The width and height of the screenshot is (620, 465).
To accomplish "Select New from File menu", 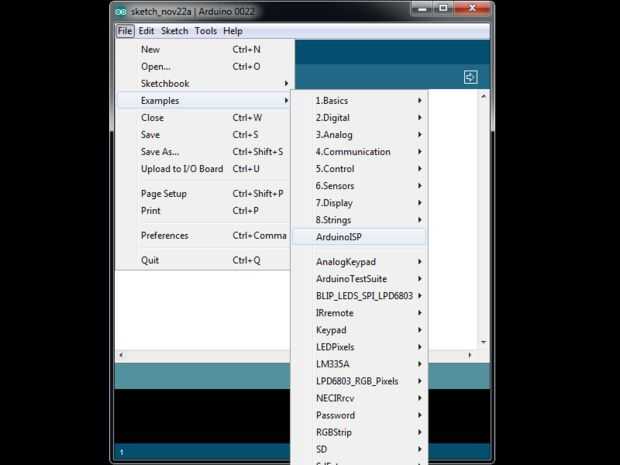I will 204,49.
